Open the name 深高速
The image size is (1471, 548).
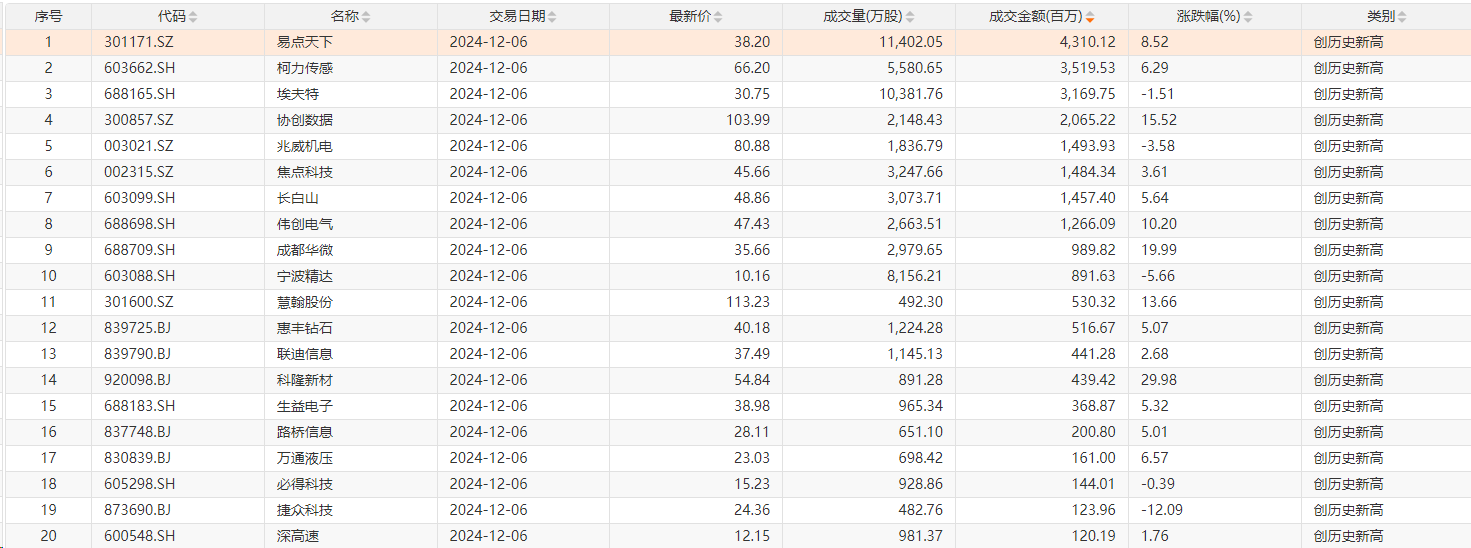(x=298, y=536)
